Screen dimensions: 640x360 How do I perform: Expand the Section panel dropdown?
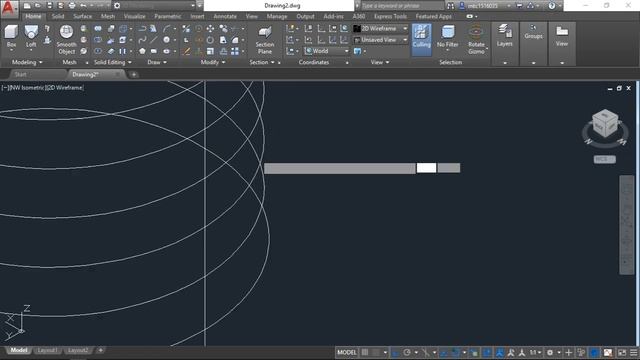point(262,62)
